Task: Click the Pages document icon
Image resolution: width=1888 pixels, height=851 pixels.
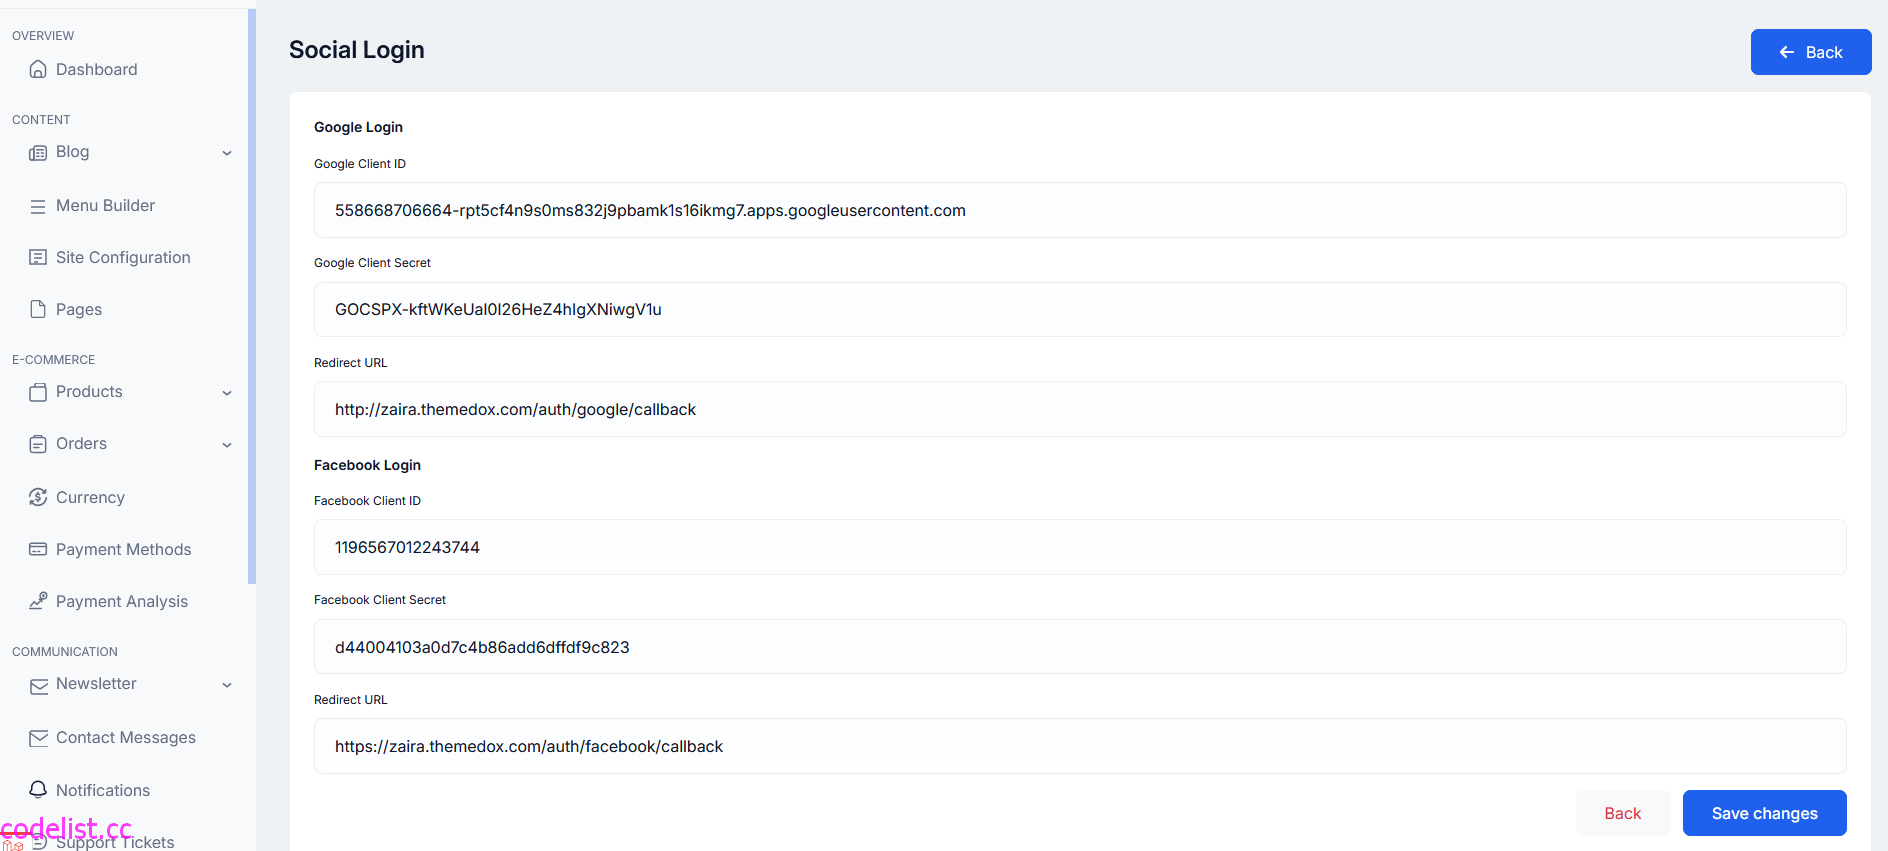Action: (x=38, y=309)
